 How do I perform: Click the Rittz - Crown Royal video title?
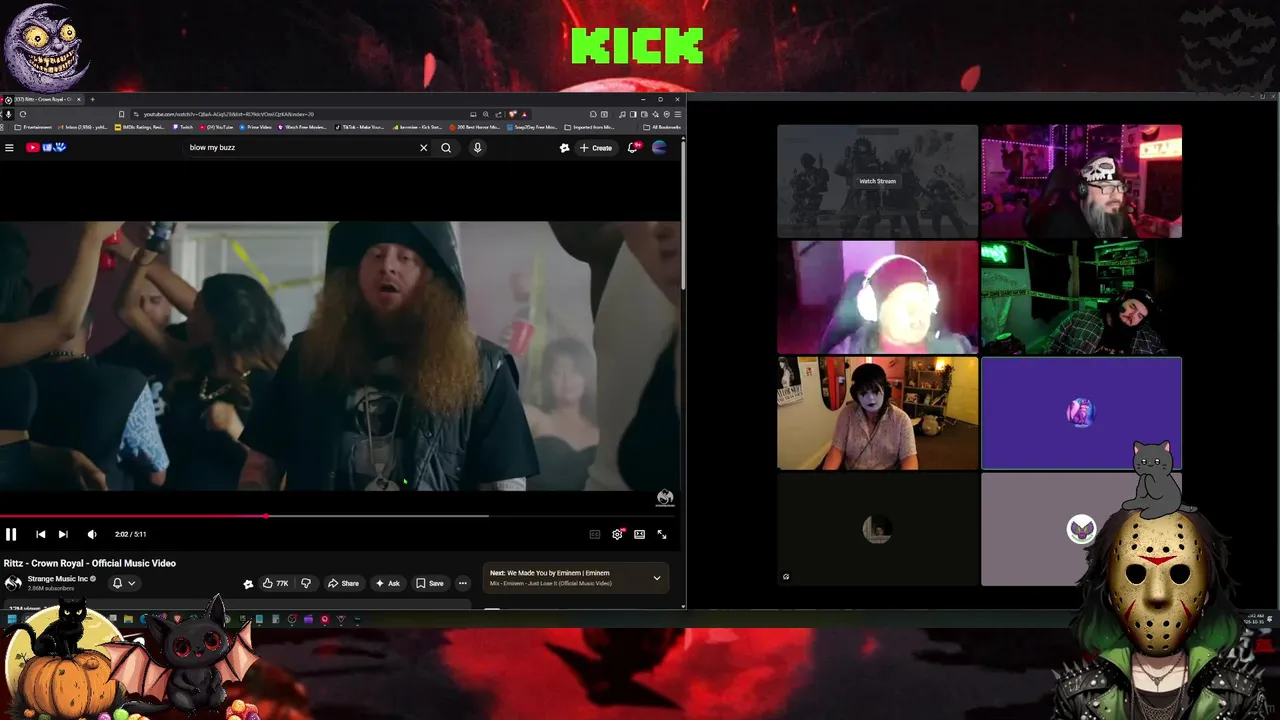(90, 563)
